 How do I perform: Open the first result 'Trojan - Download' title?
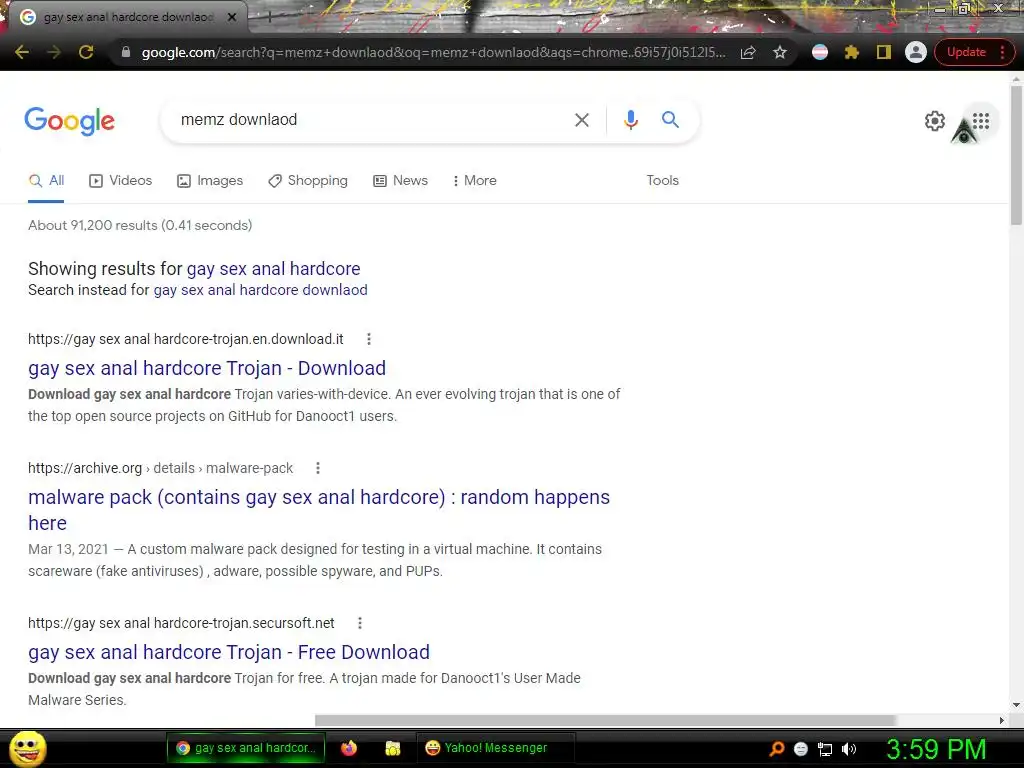207,368
